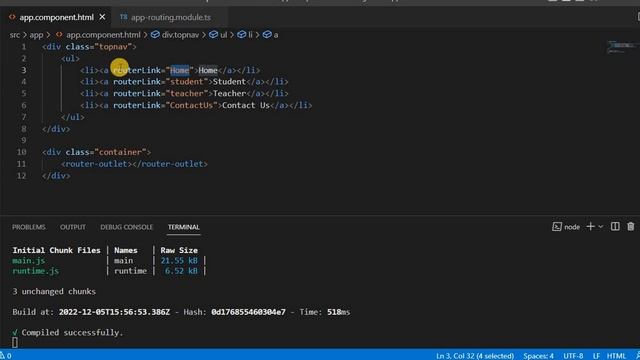This screenshot has width=640, height=360.
Task: Change language mode via HTML status
Action: click(x=616, y=356)
